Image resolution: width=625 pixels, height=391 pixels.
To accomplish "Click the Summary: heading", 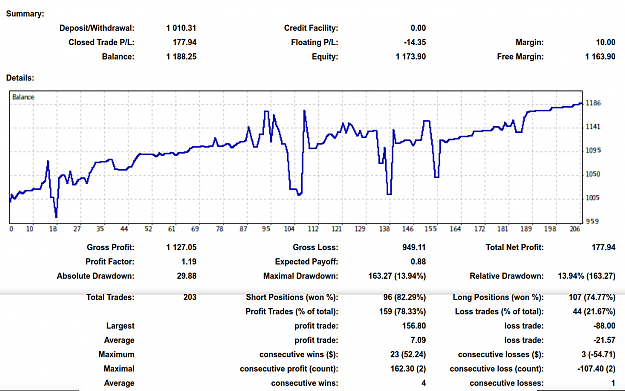I will [x=25, y=14].
